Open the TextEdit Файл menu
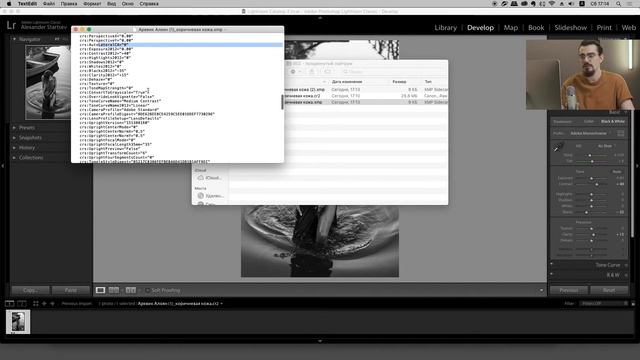 49,4
